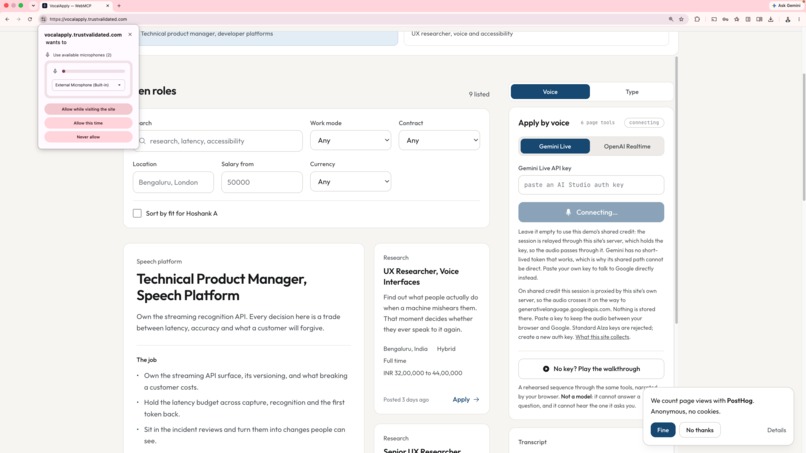Viewport: 806px width, 453px height.
Task: Click the Ask Gemini button
Action: pyautogui.click(x=786, y=6)
